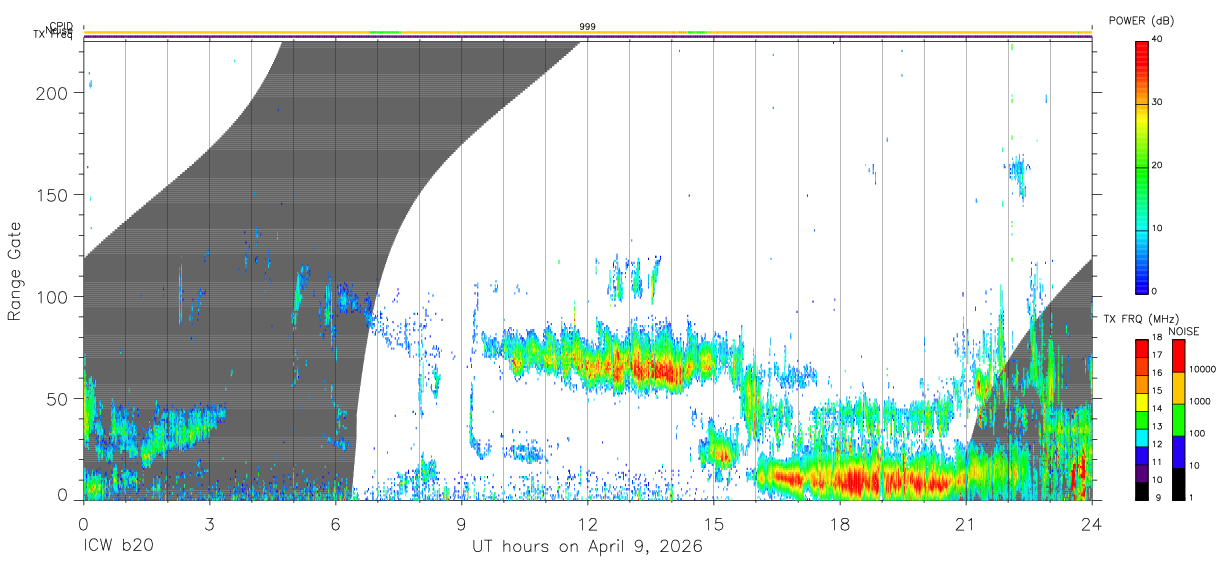The width and height of the screenshot is (1228, 567).
Task: Click the "17" label in TX FRQ legend
Action: pyautogui.click(x=1156, y=356)
